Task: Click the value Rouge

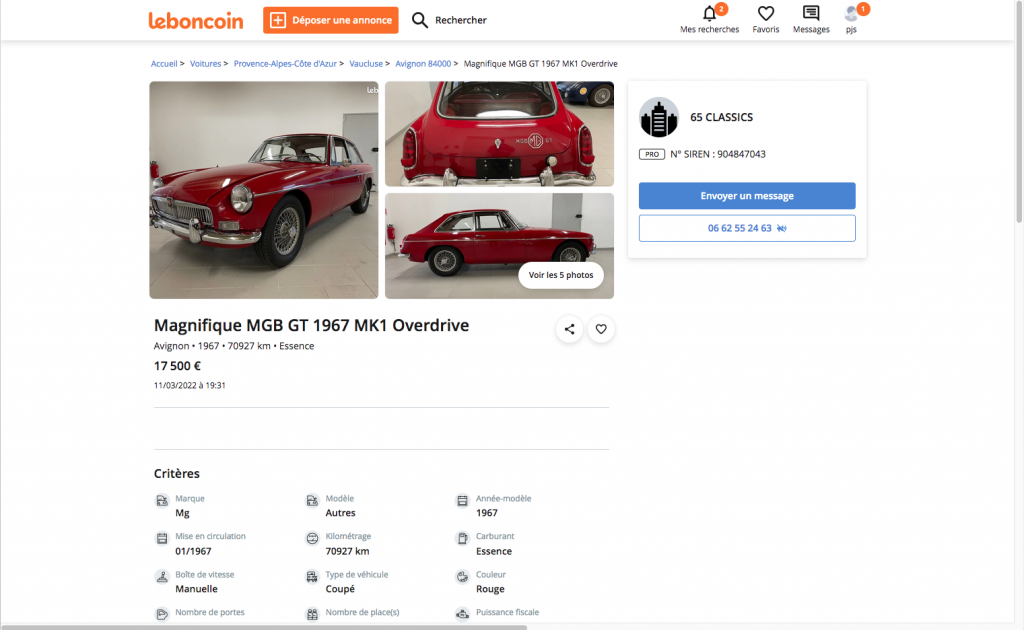Action: point(490,589)
